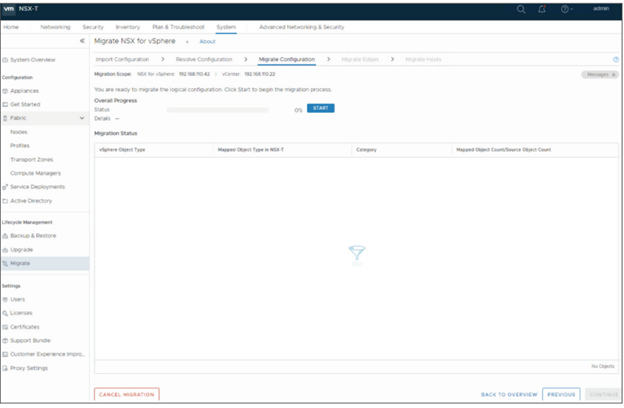Image resolution: width=624 pixels, height=408 pixels.
Task: Collapse the Fabric section chevron
Action: click(x=82, y=118)
